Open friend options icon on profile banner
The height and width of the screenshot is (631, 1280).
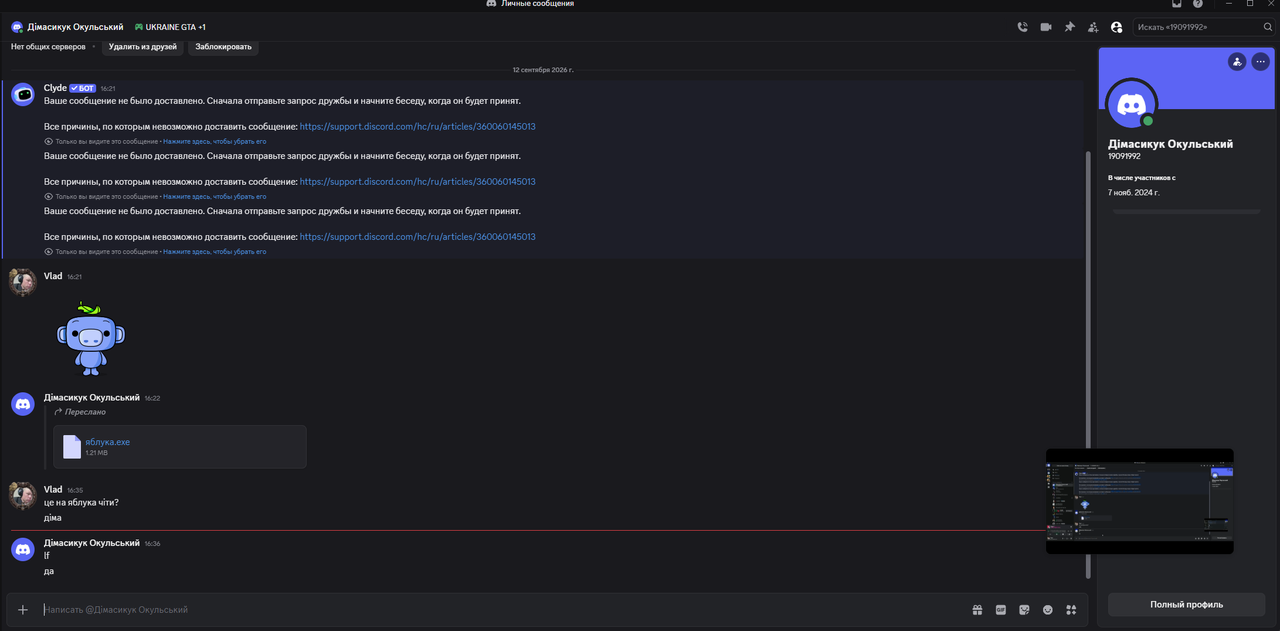1237,61
